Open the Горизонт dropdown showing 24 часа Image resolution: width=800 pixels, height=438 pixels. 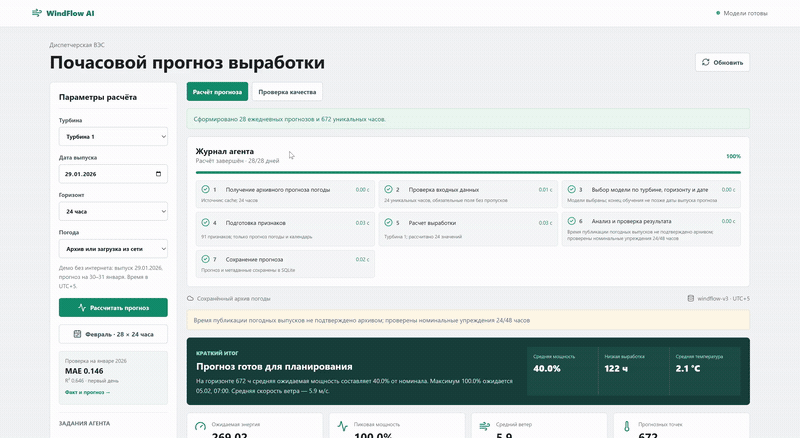click(x=113, y=211)
